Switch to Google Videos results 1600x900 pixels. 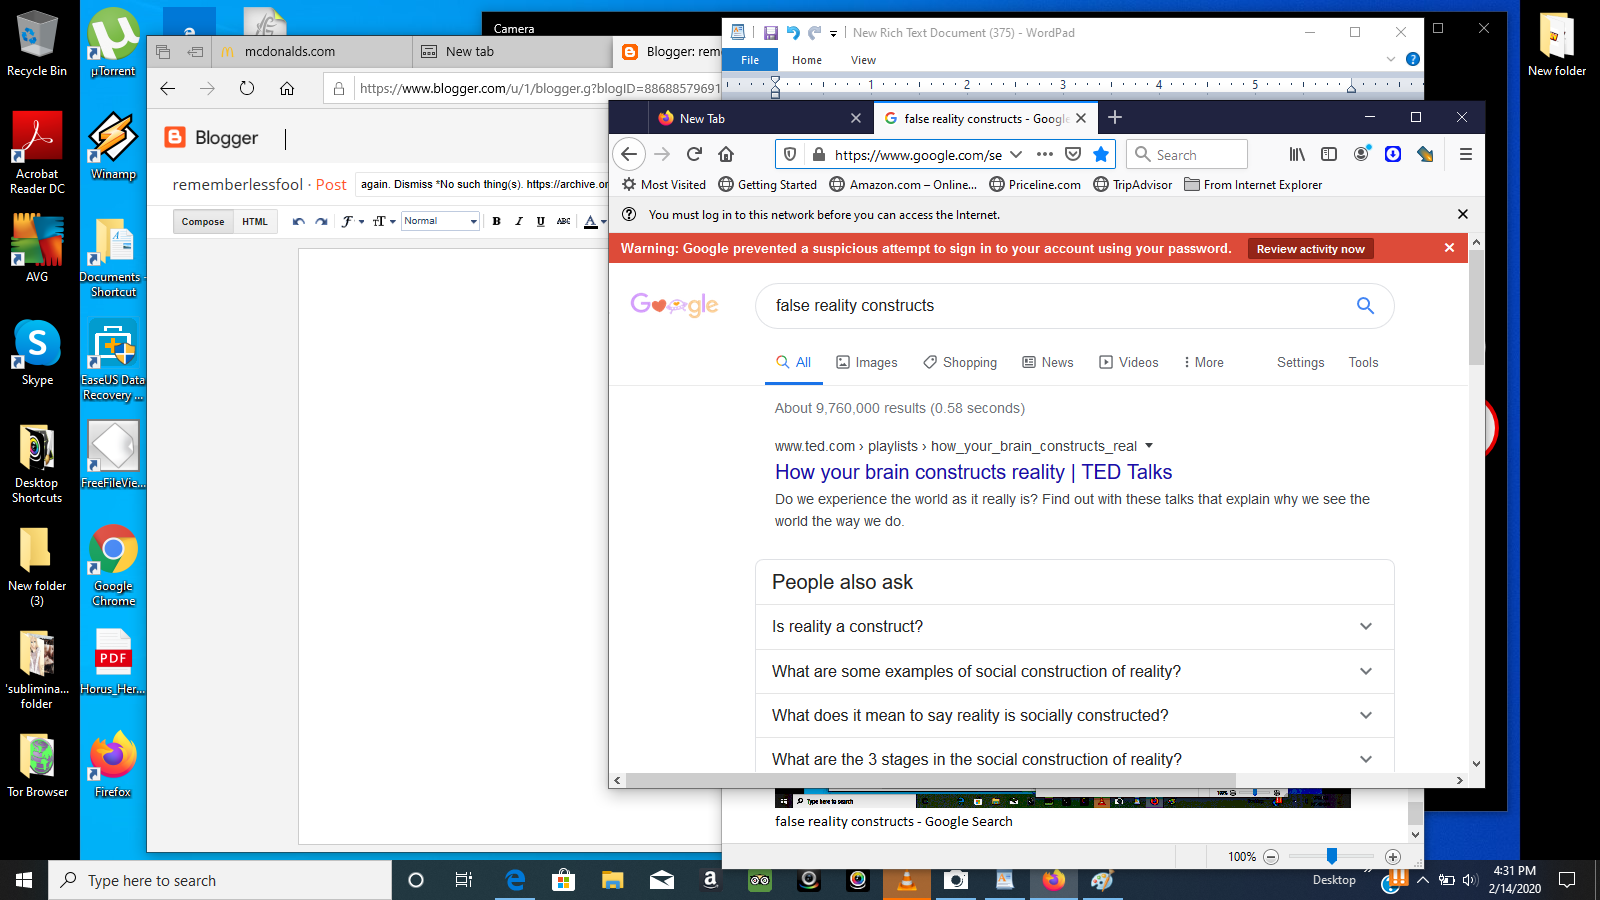pos(1129,362)
